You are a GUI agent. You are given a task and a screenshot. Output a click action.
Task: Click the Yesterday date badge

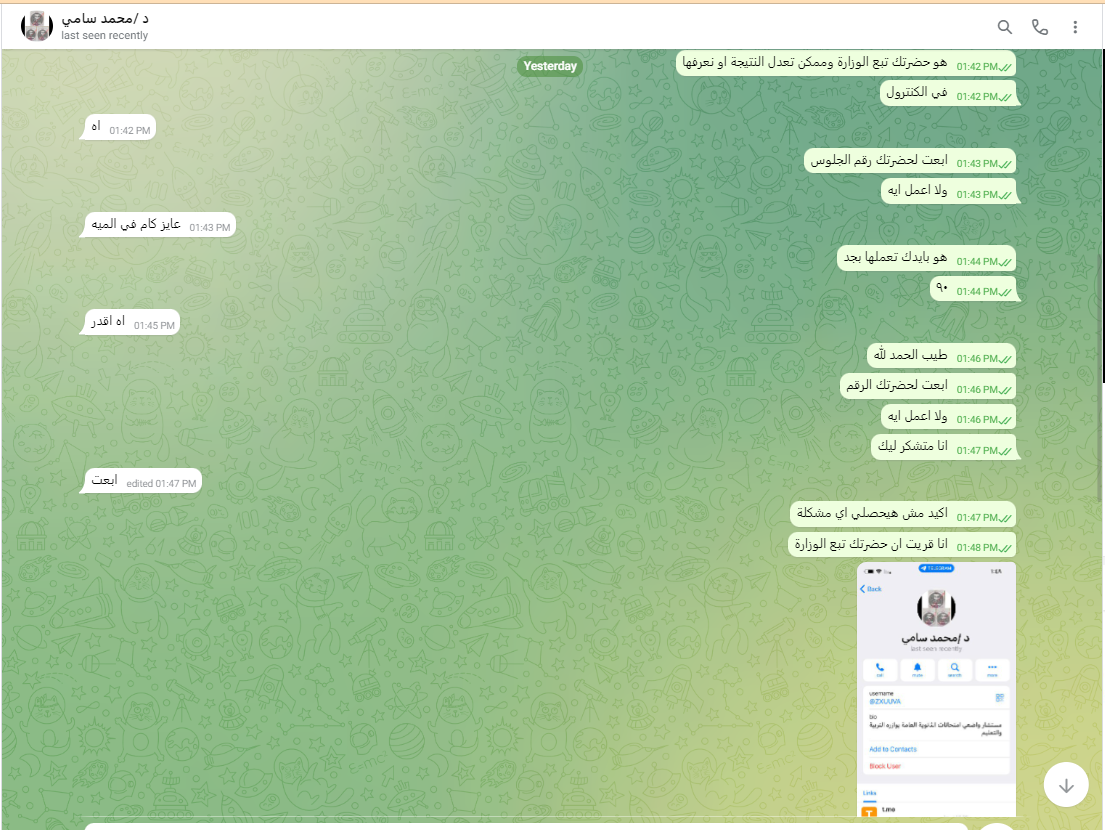pyautogui.click(x=550, y=66)
